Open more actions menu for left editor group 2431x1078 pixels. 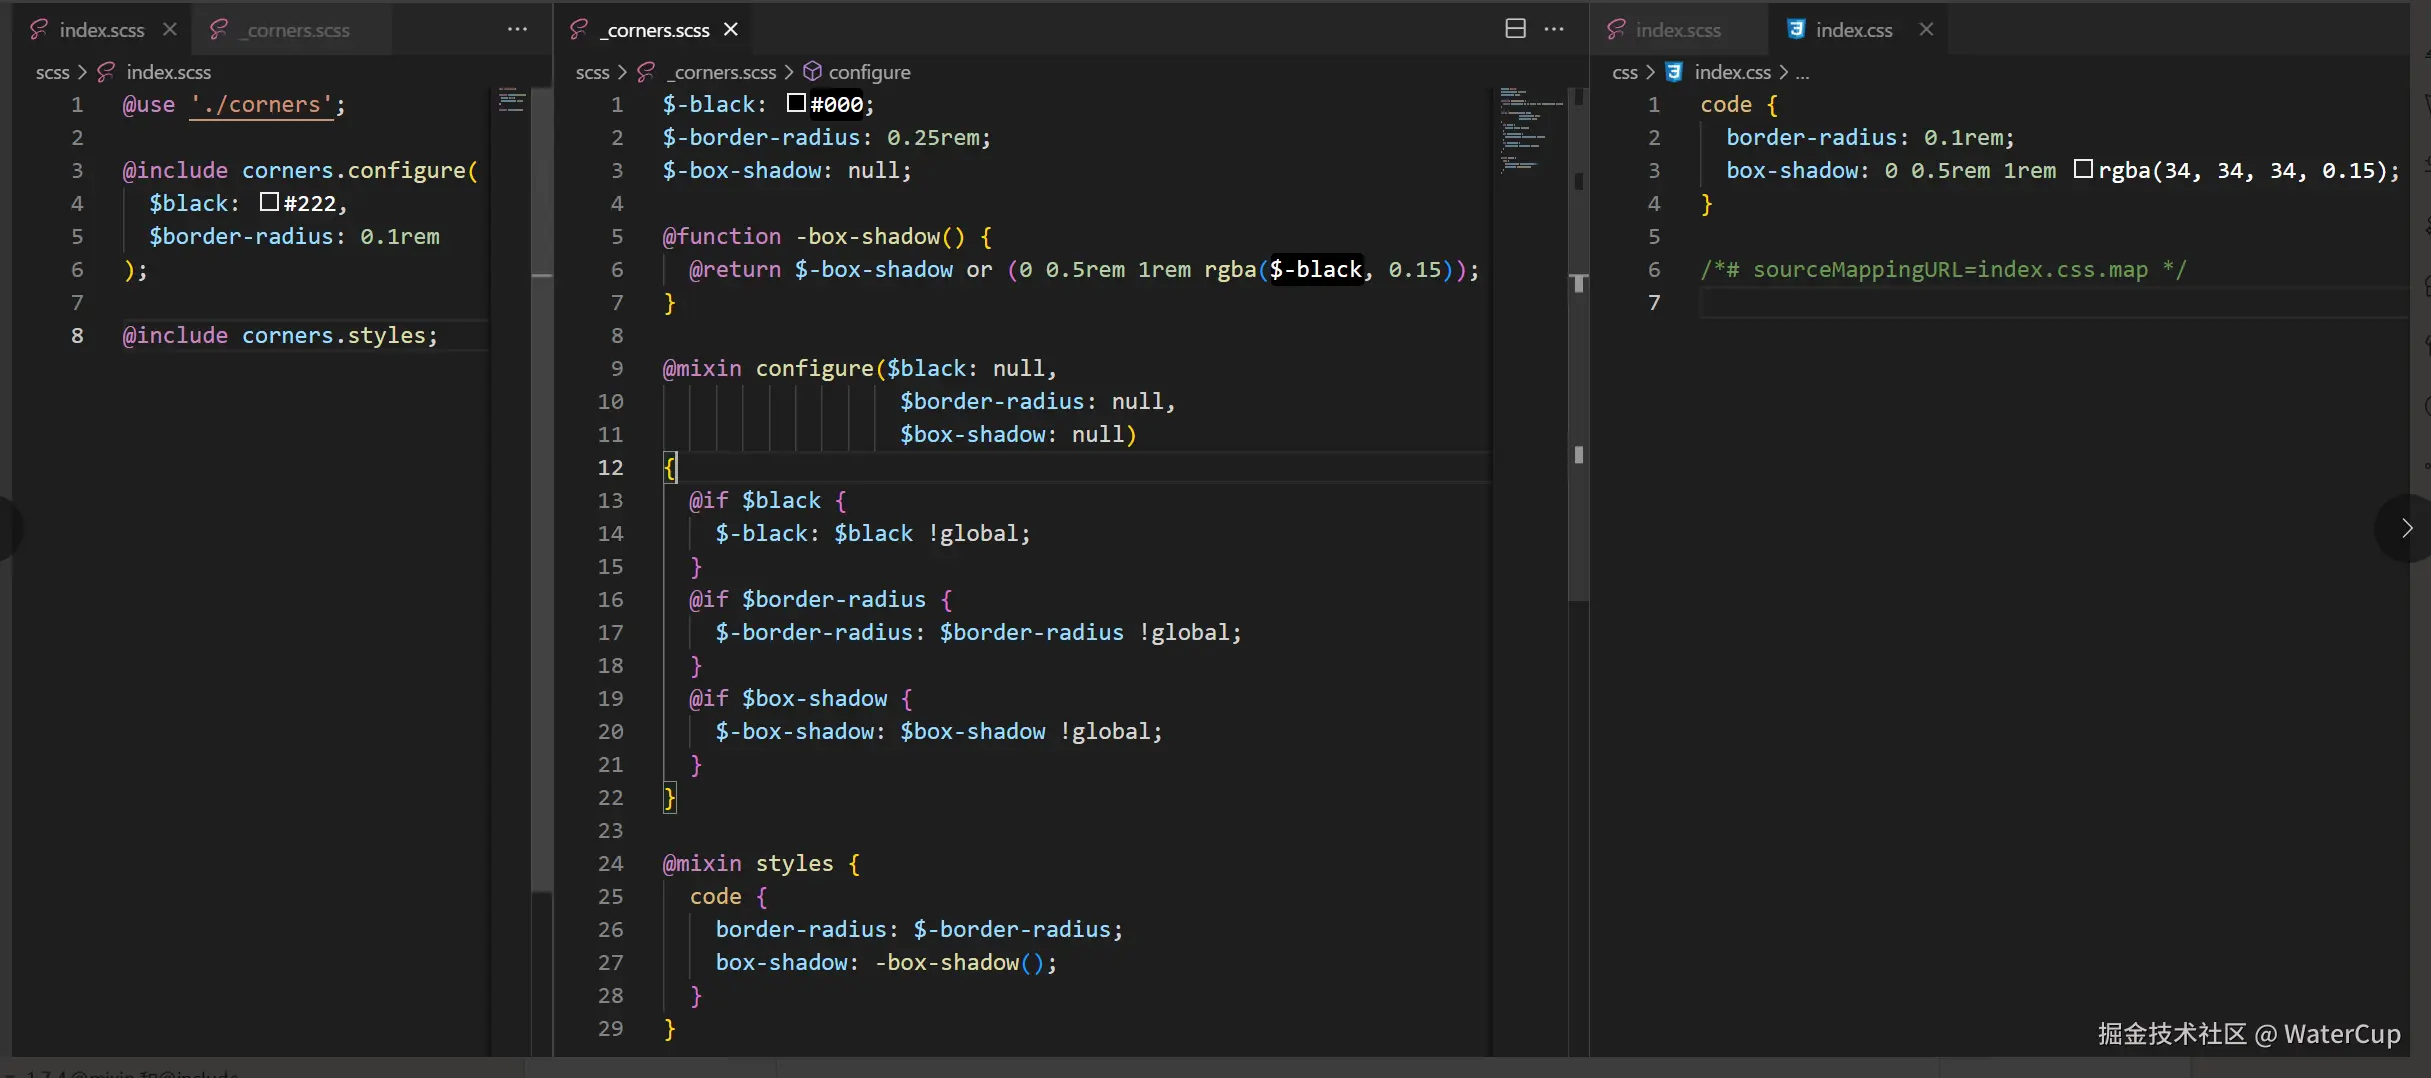click(x=517, y=29)
